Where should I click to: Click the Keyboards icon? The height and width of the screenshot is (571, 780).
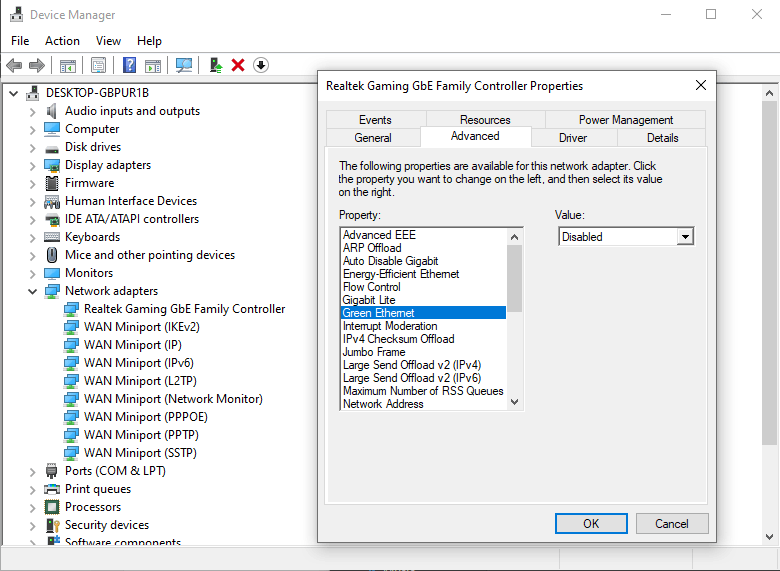52,237
